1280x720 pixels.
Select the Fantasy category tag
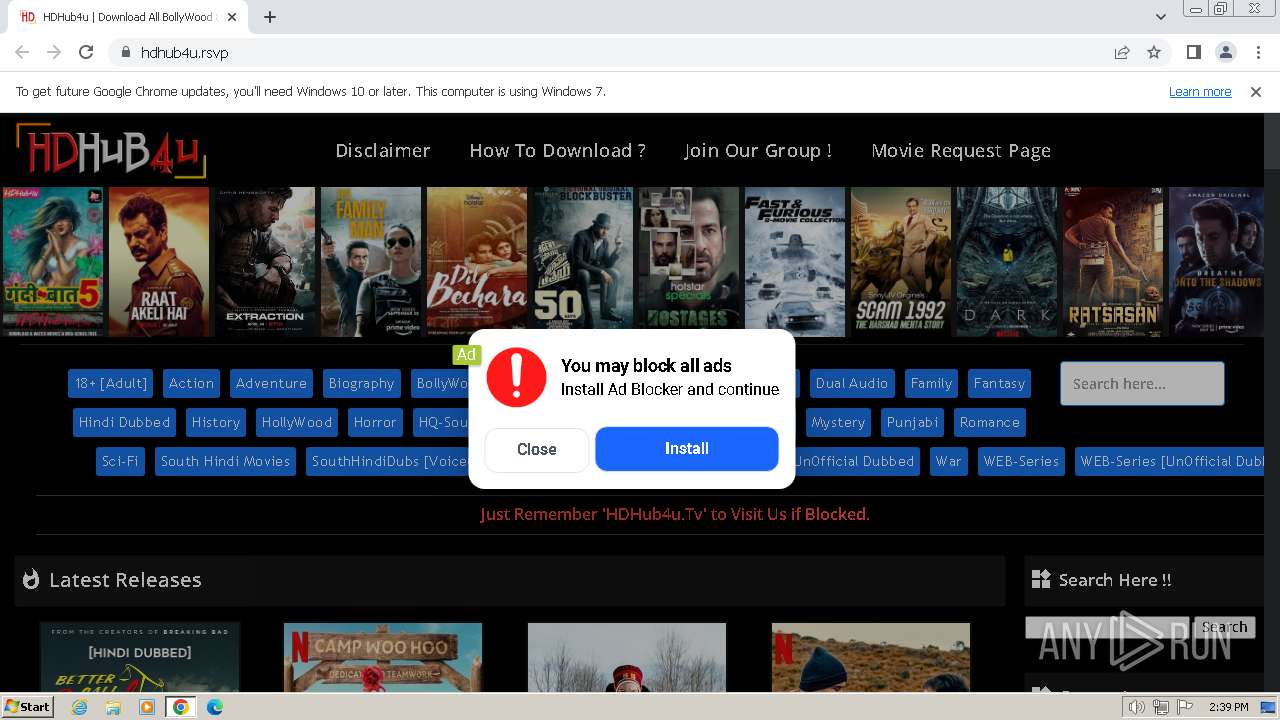tap(999, 383)
